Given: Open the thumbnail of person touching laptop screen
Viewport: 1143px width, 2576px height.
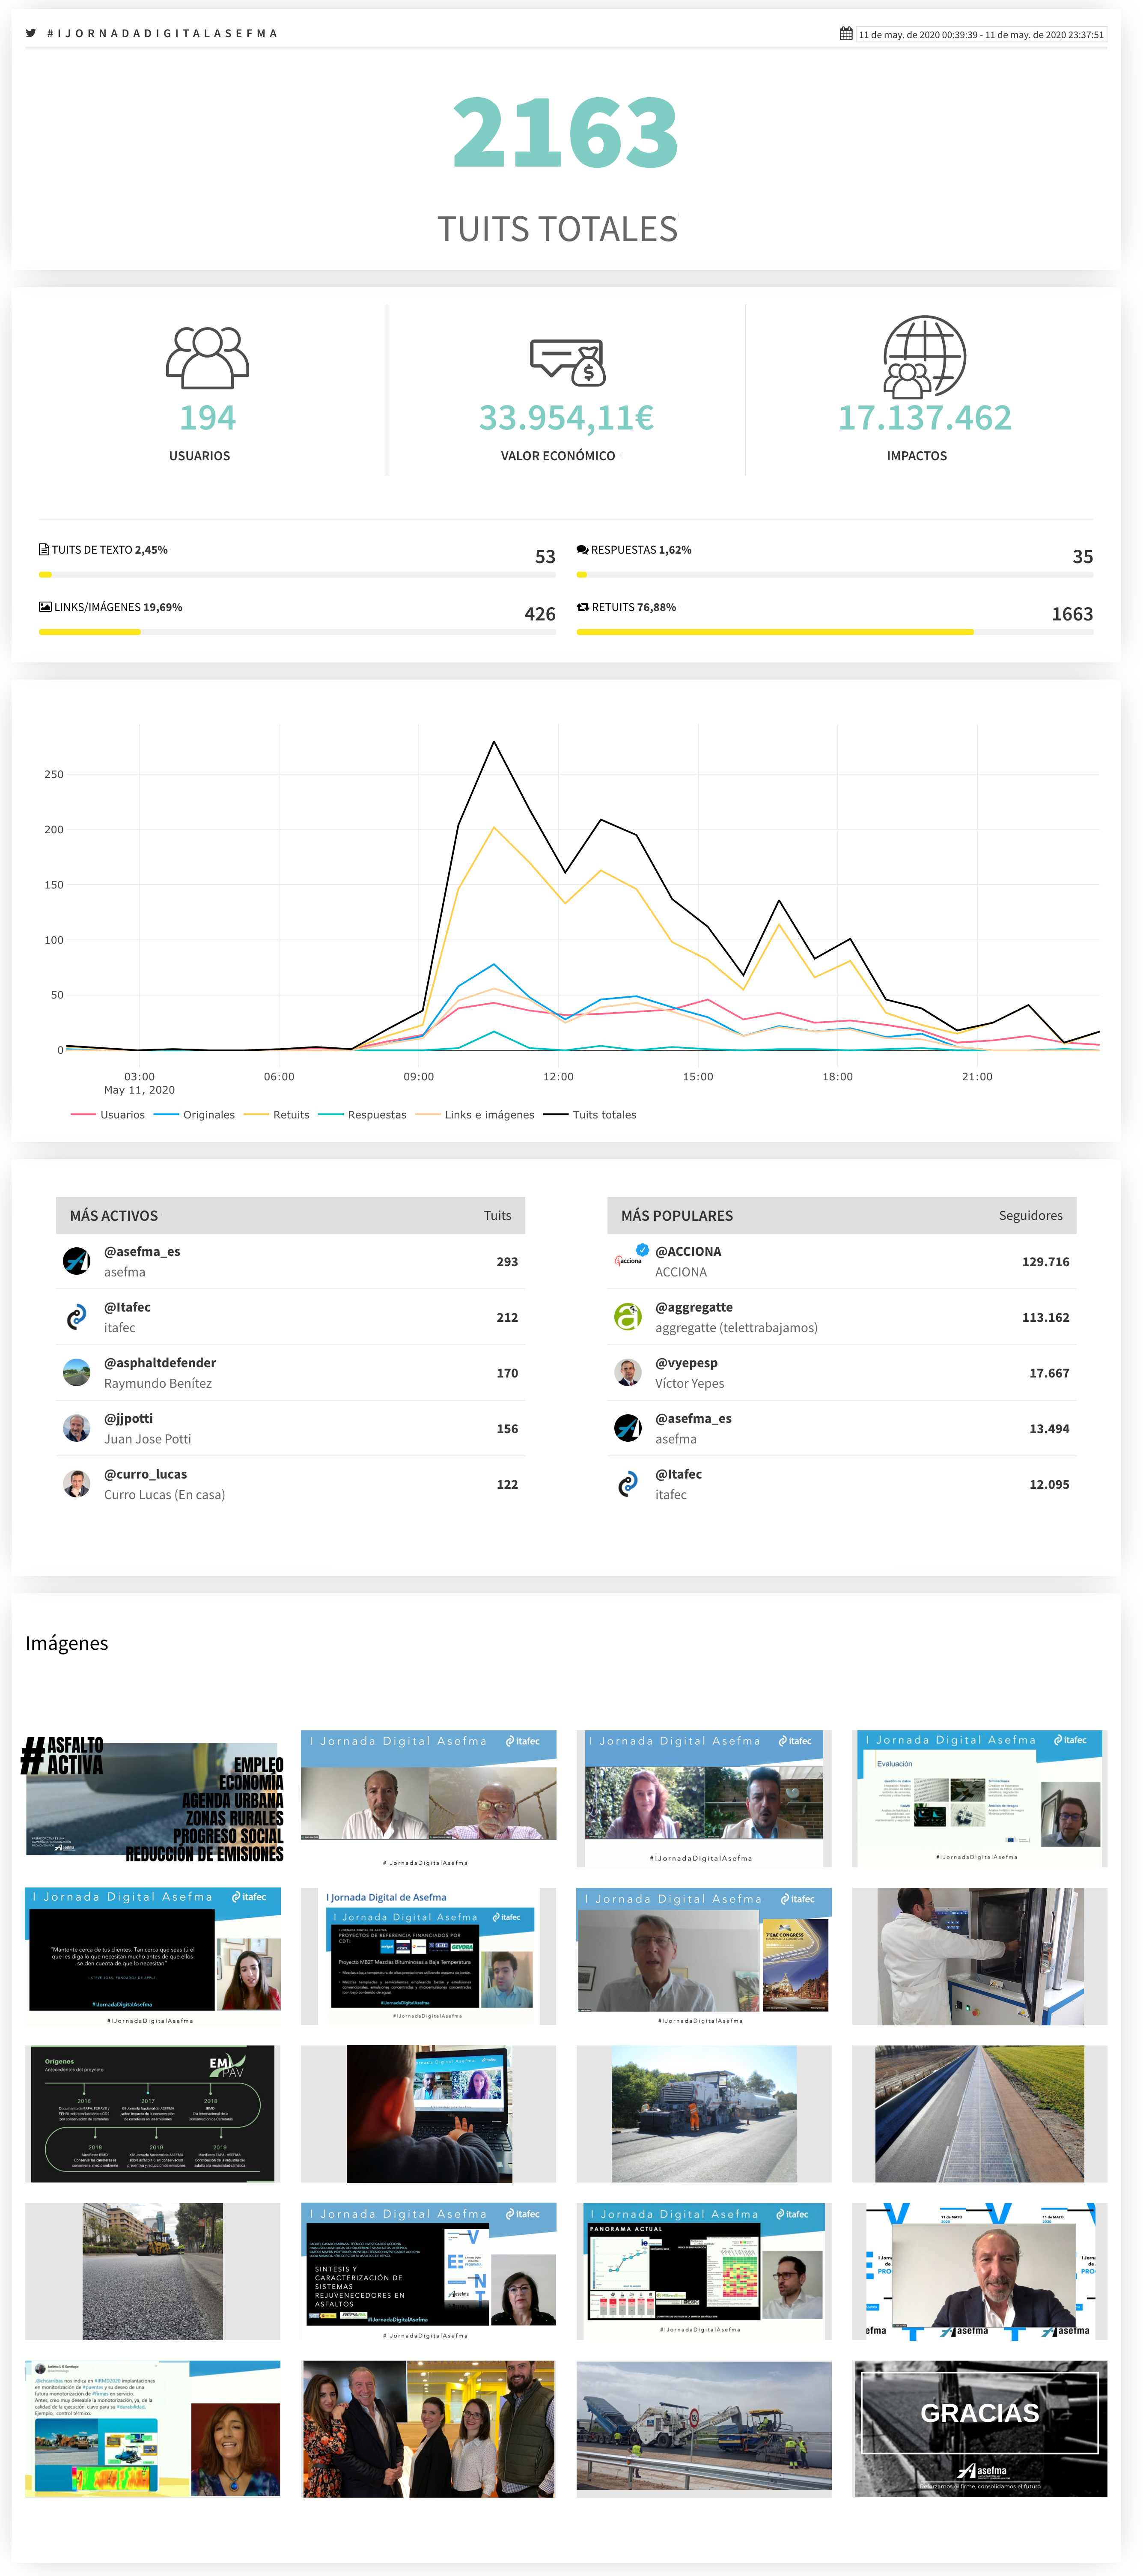Looking at the screenshot, I should click(x=428, y=2114).
